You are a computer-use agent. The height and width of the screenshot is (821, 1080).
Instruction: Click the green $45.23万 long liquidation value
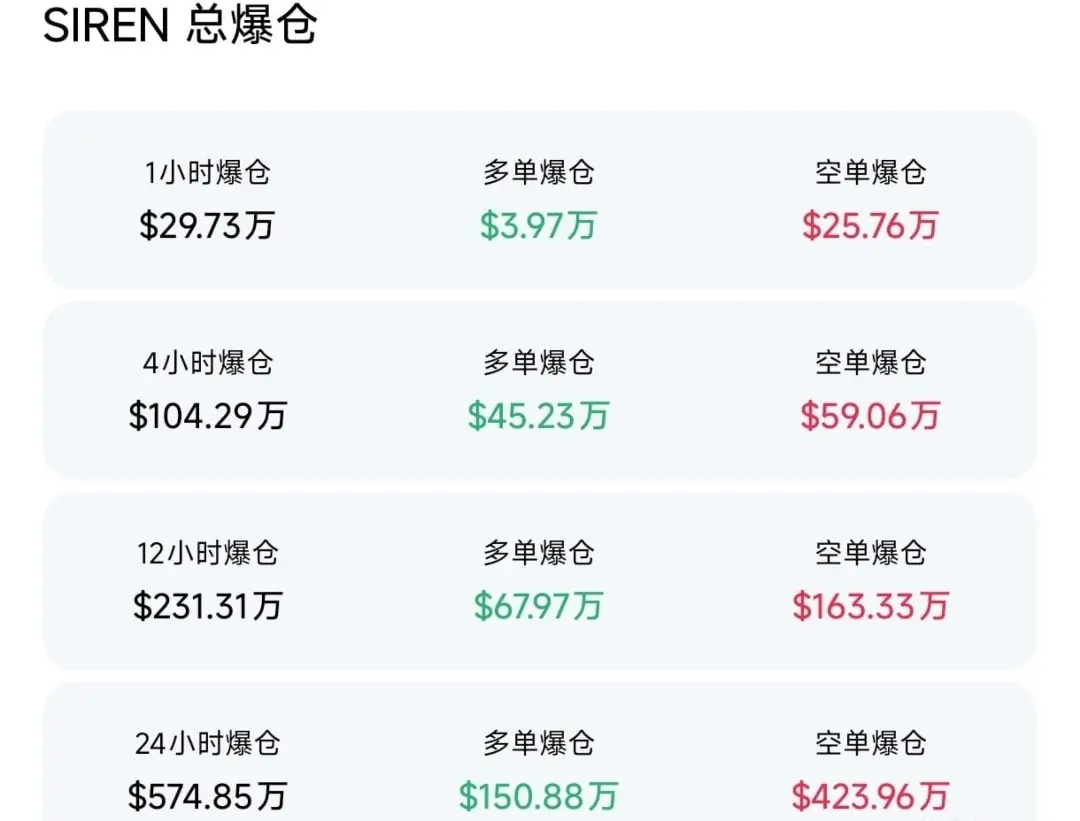click(539, 416)
